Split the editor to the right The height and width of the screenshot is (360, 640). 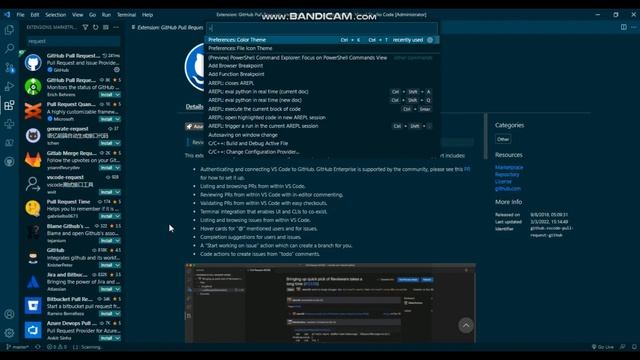tap(624, 27)
